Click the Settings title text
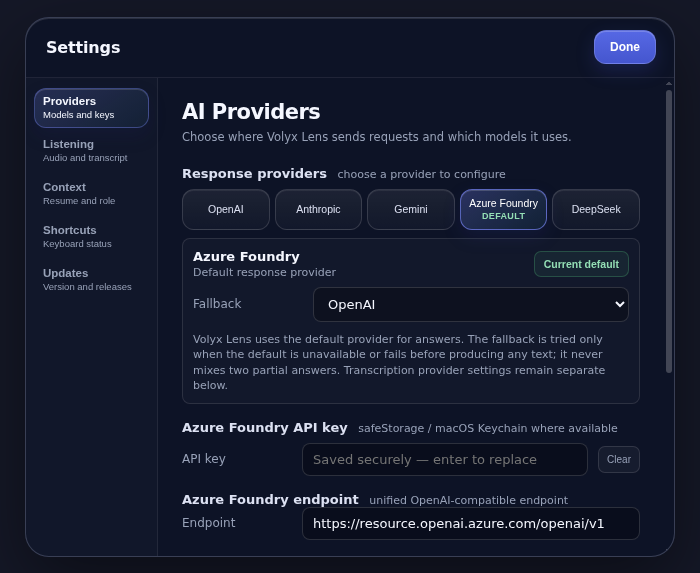700x573 pixels. click(x=83, y=47)
